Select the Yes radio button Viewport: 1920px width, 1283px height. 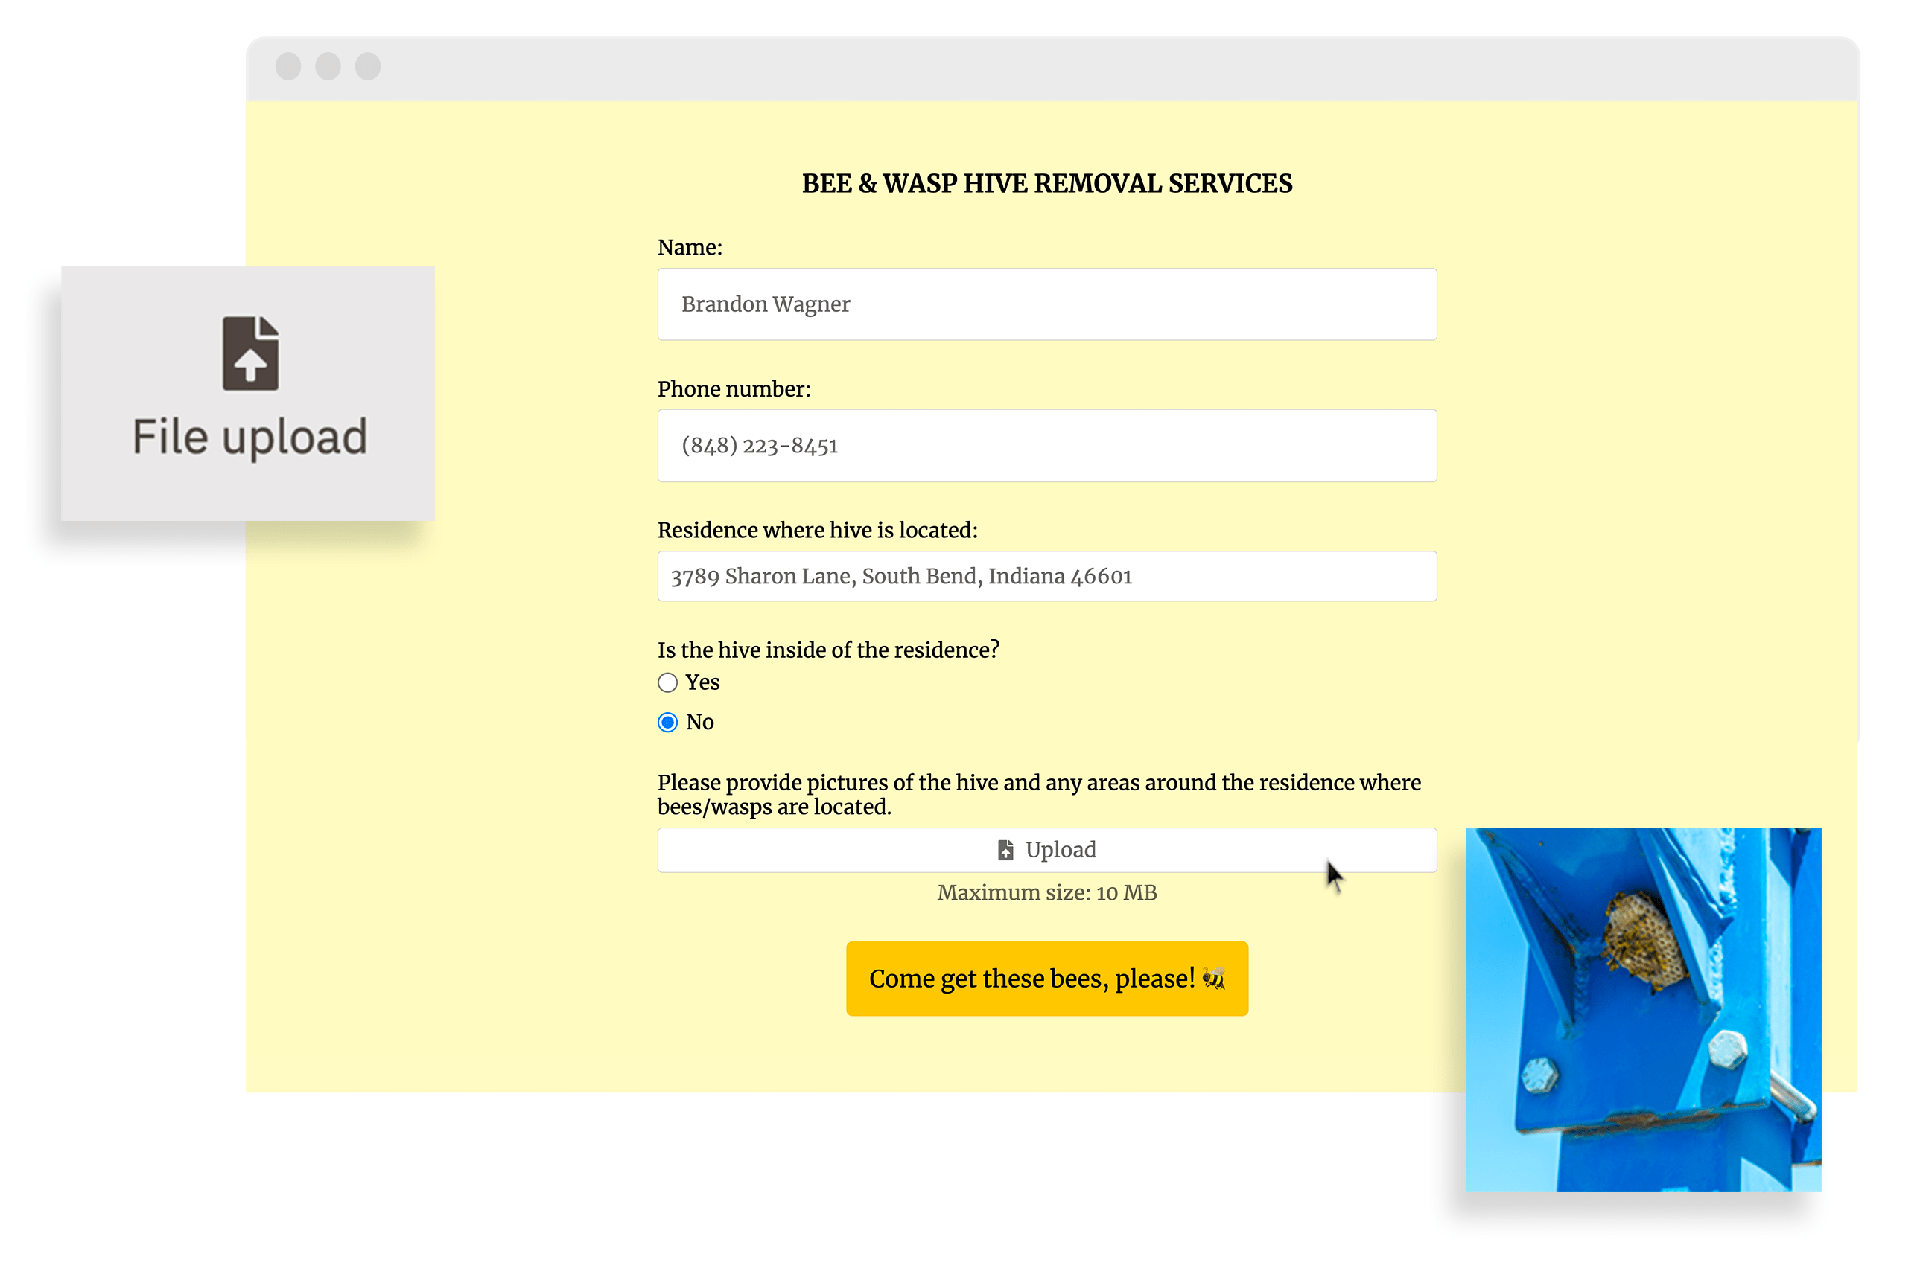pos(668,683)
